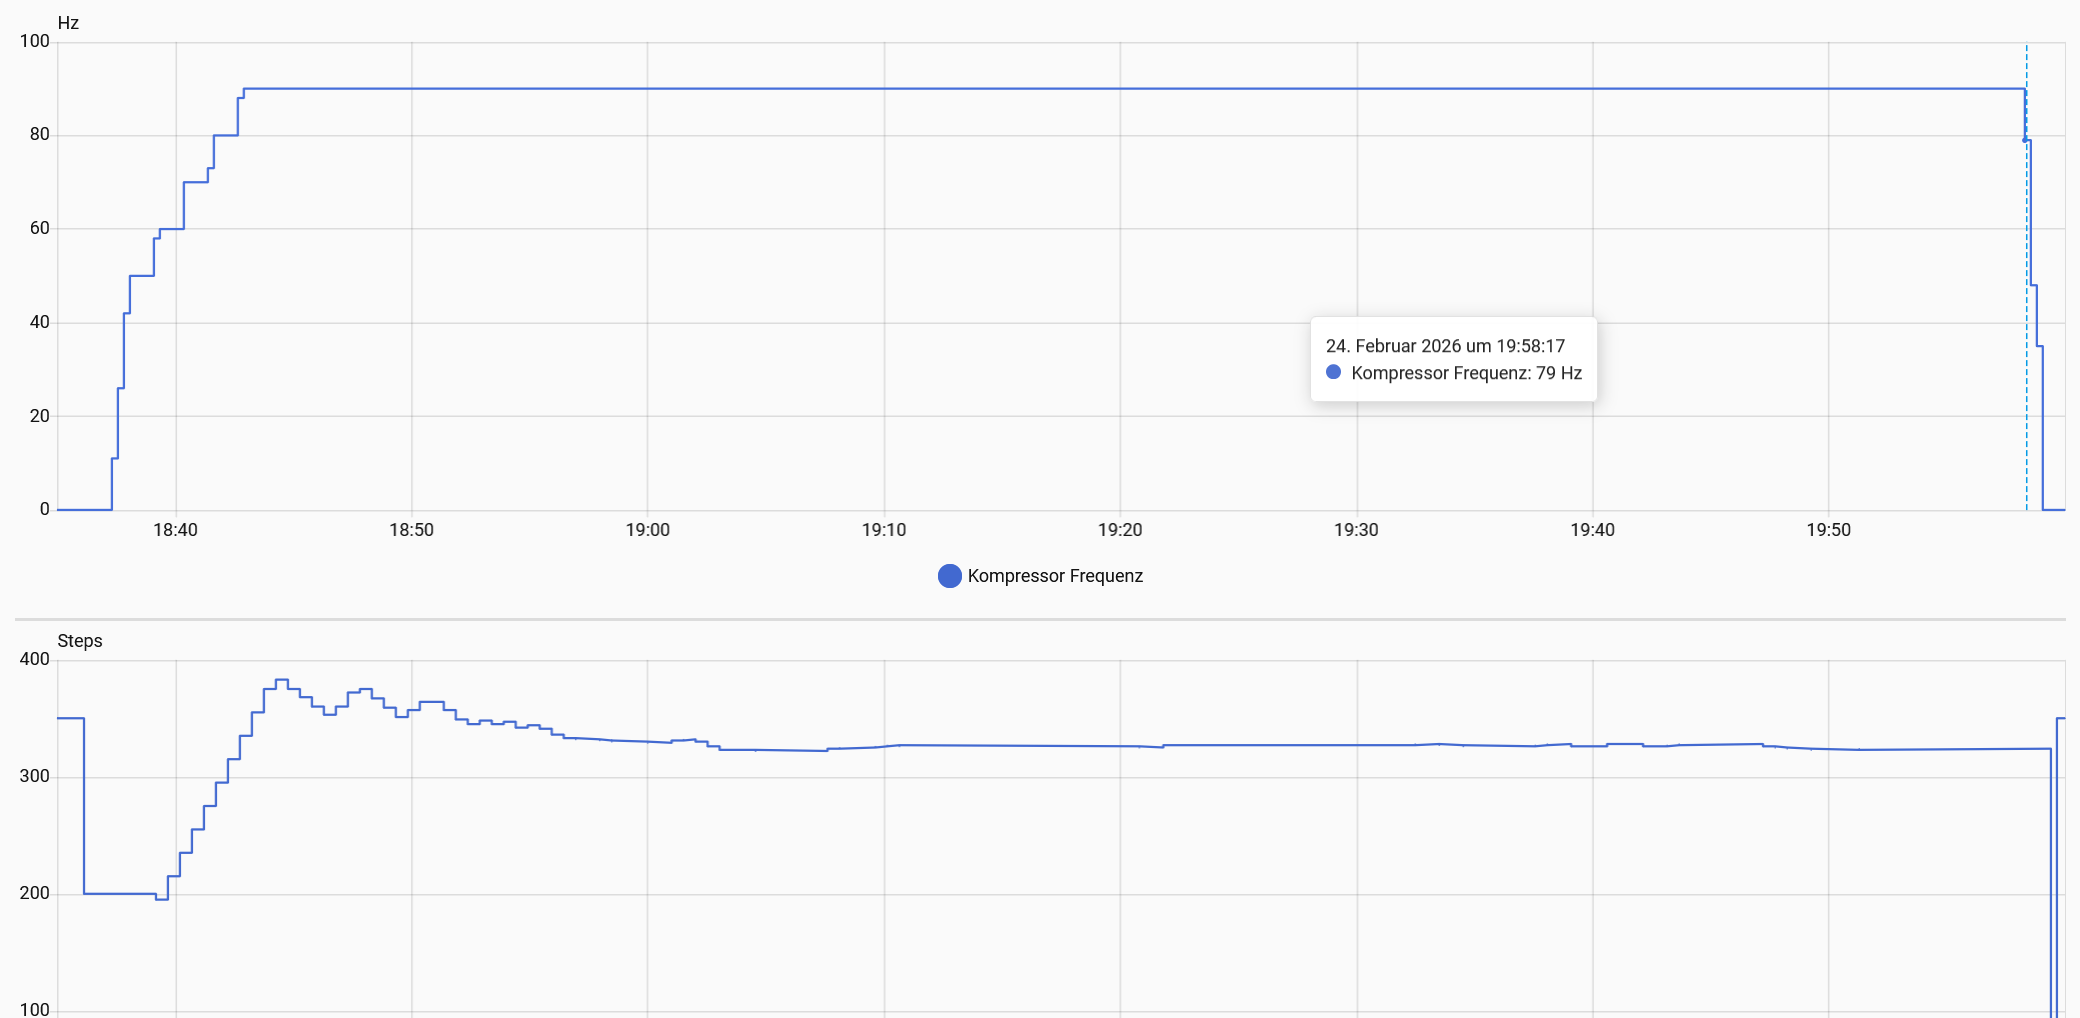Click the dashed vertical cursor line in frequency chart
This screenshot has height=1018, width=2080.
pos(2027,300)
